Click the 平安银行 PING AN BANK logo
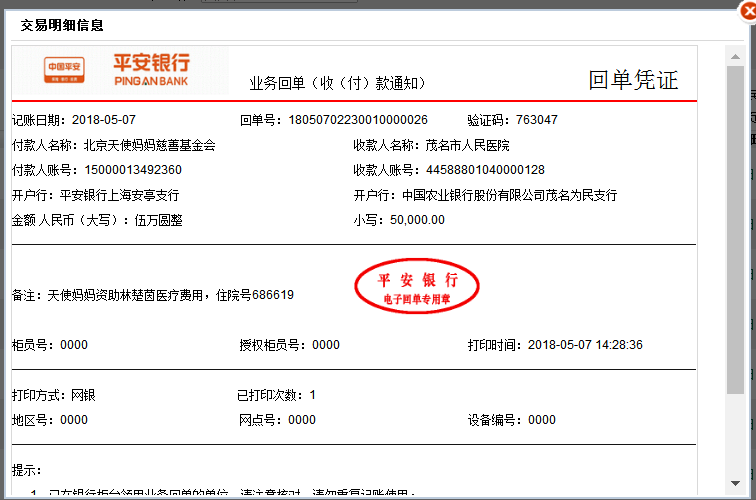This screenshot has width=756, height=500. (x=151, y=70)
